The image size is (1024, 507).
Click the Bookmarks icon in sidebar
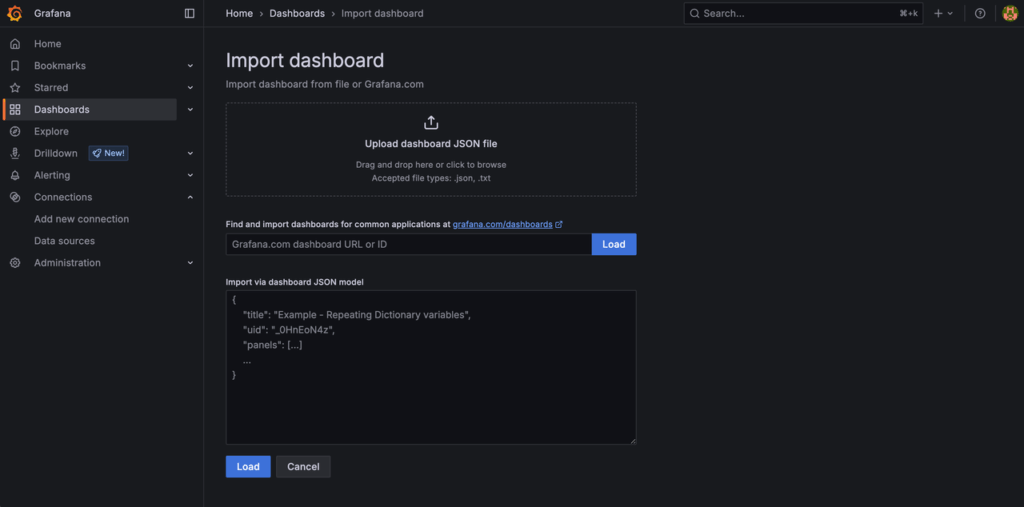tap(15, 66)
